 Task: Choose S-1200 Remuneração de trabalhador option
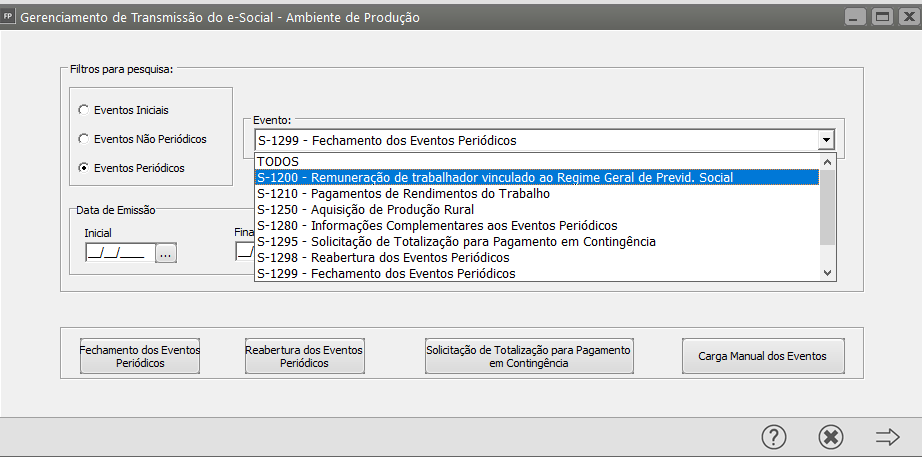[537, 177]
